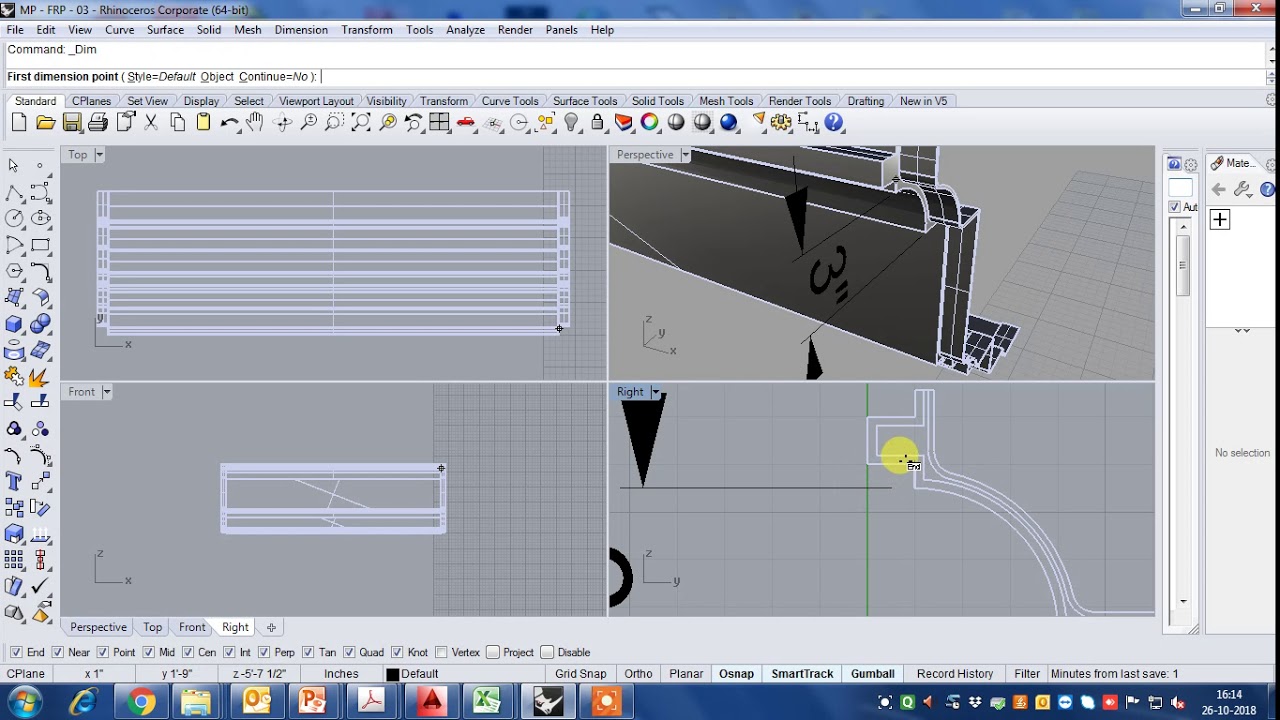1280x720 pixels.
Task: Click the Cut scissors icon
Action: pyautogui.click(x=151, y=123)
